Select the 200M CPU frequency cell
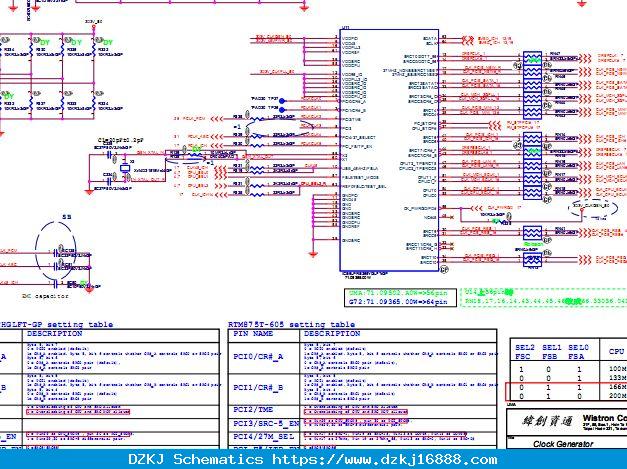 click(618, 396)
